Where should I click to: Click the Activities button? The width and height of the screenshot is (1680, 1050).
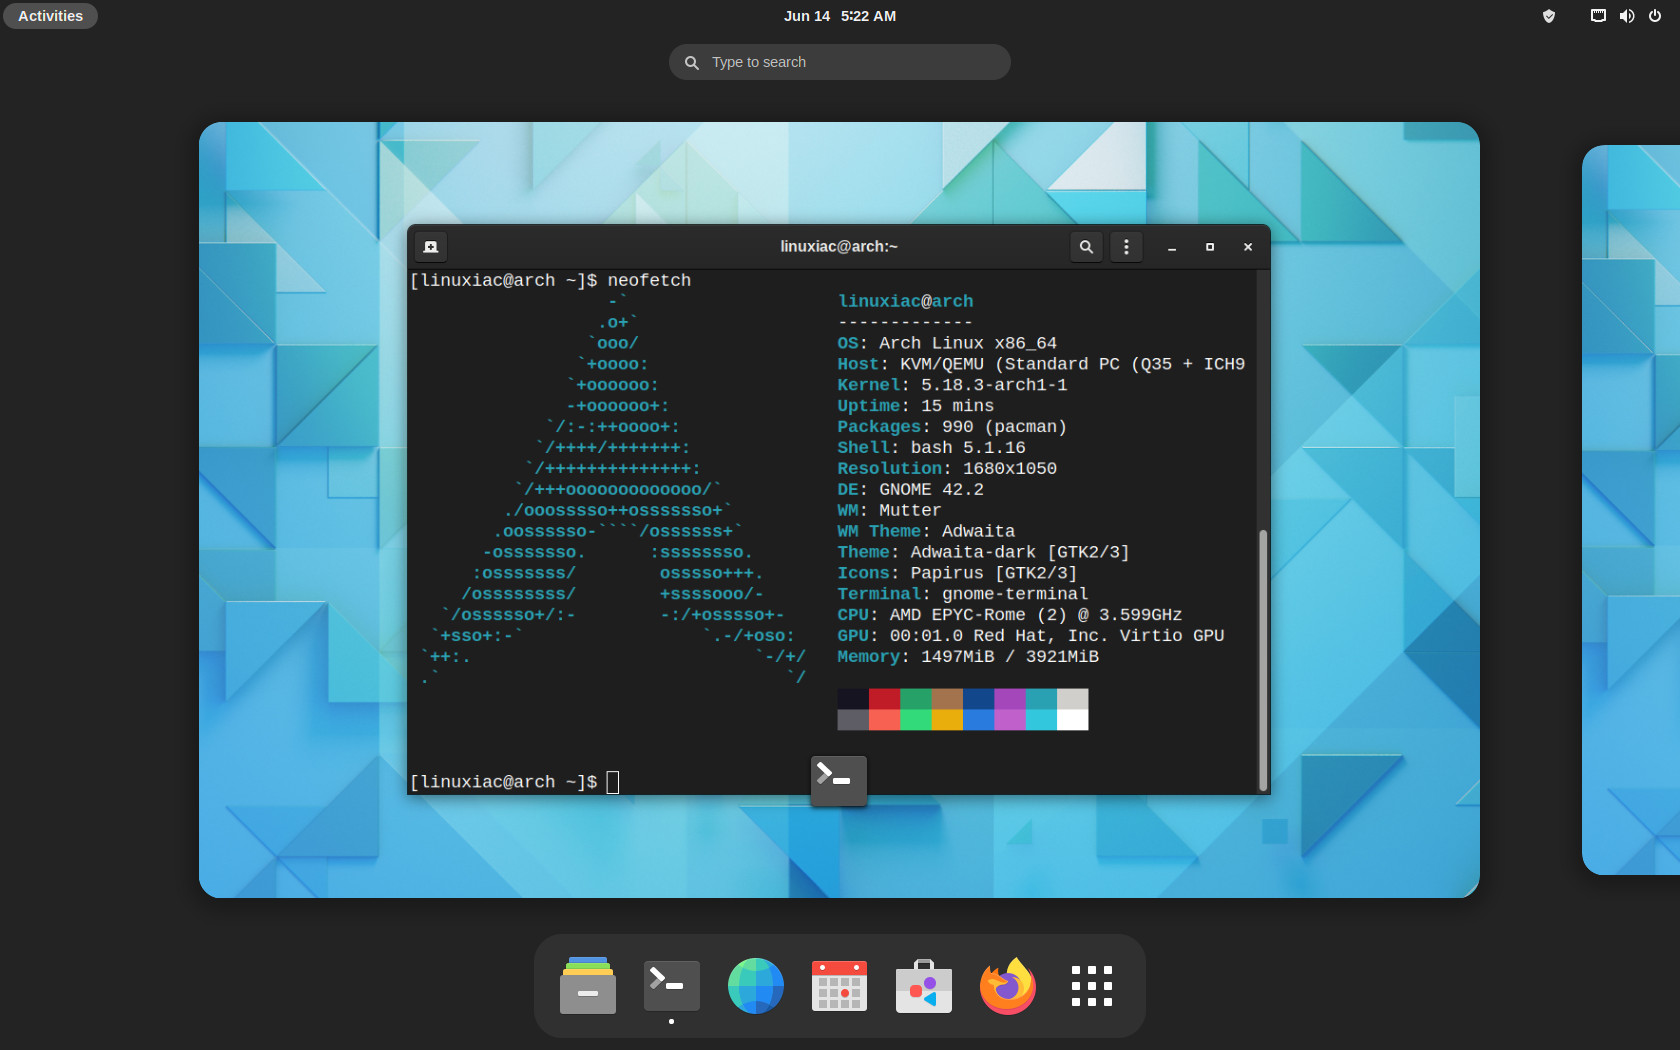pyautogui.click(x=50, y=16)
